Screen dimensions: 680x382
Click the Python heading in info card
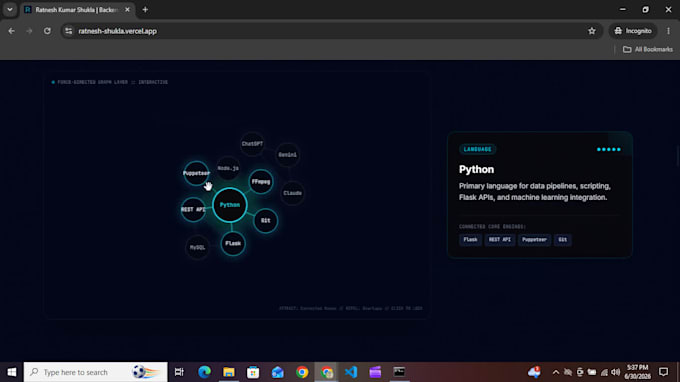pyautogui.click(x=476, y=169)
